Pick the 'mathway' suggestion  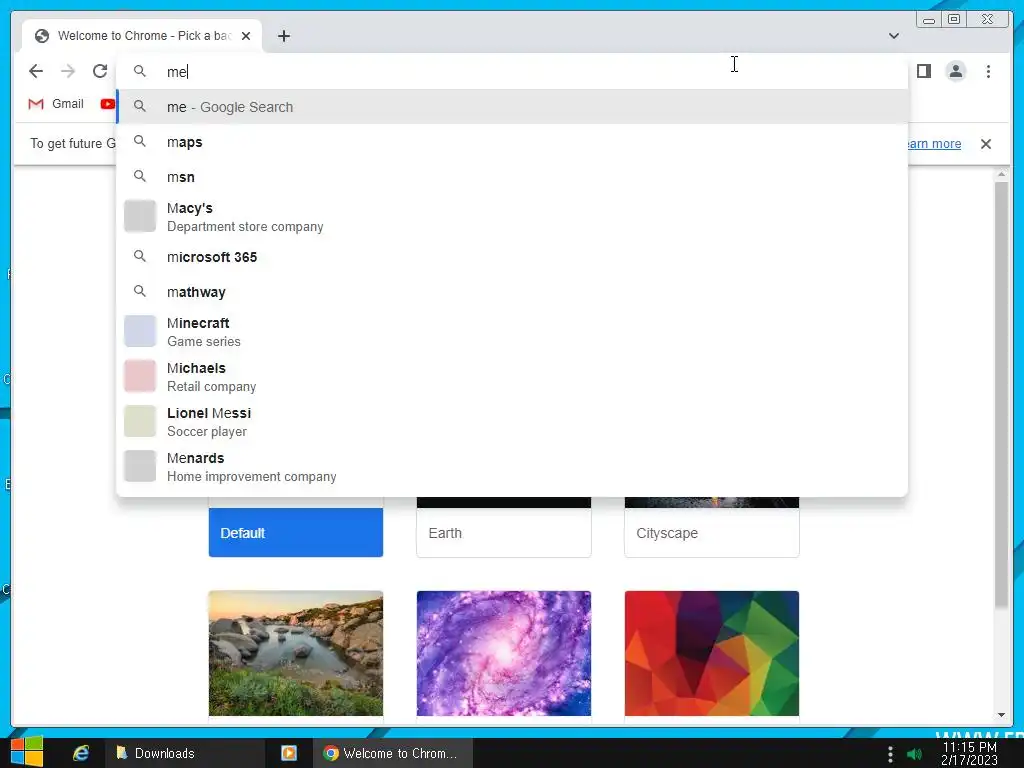coord(513,292)
